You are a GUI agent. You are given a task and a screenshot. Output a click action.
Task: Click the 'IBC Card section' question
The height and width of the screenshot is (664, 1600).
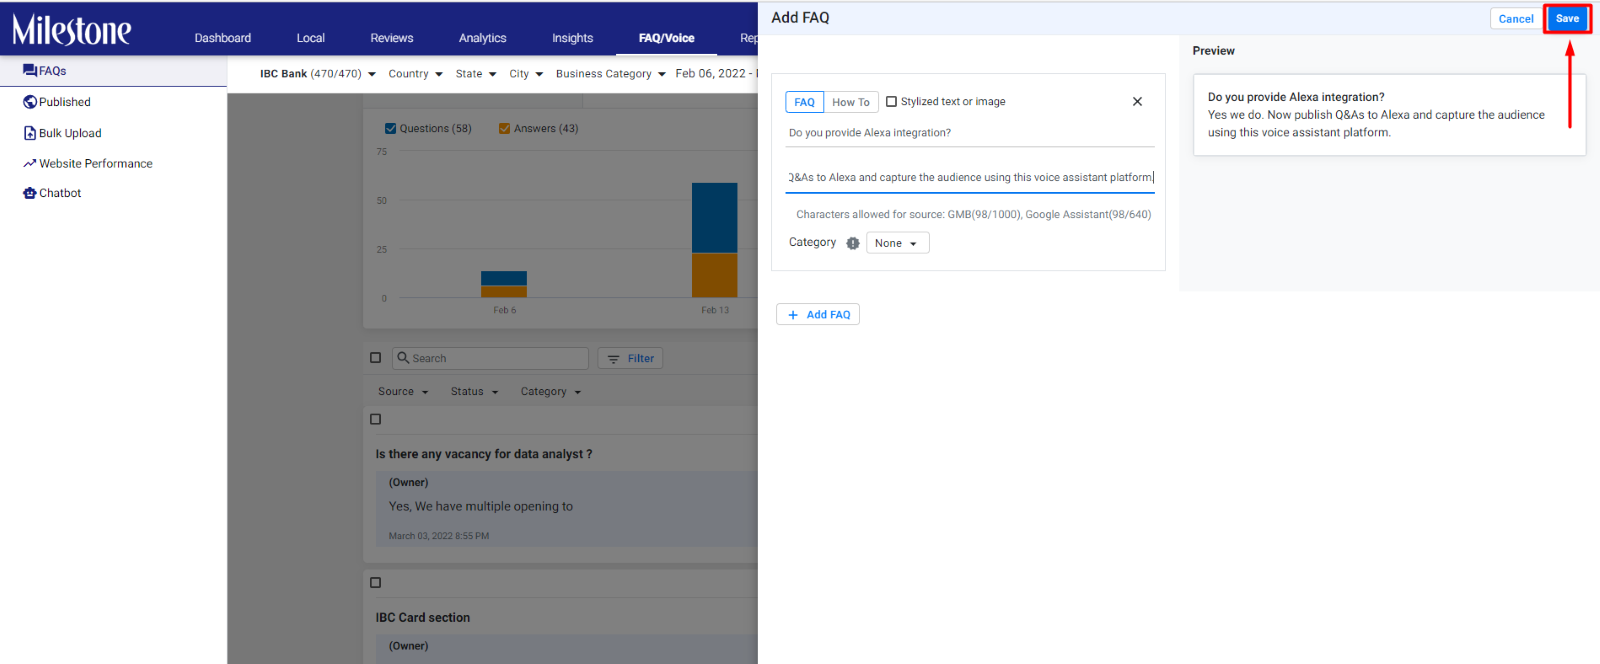tap(423, 618)
